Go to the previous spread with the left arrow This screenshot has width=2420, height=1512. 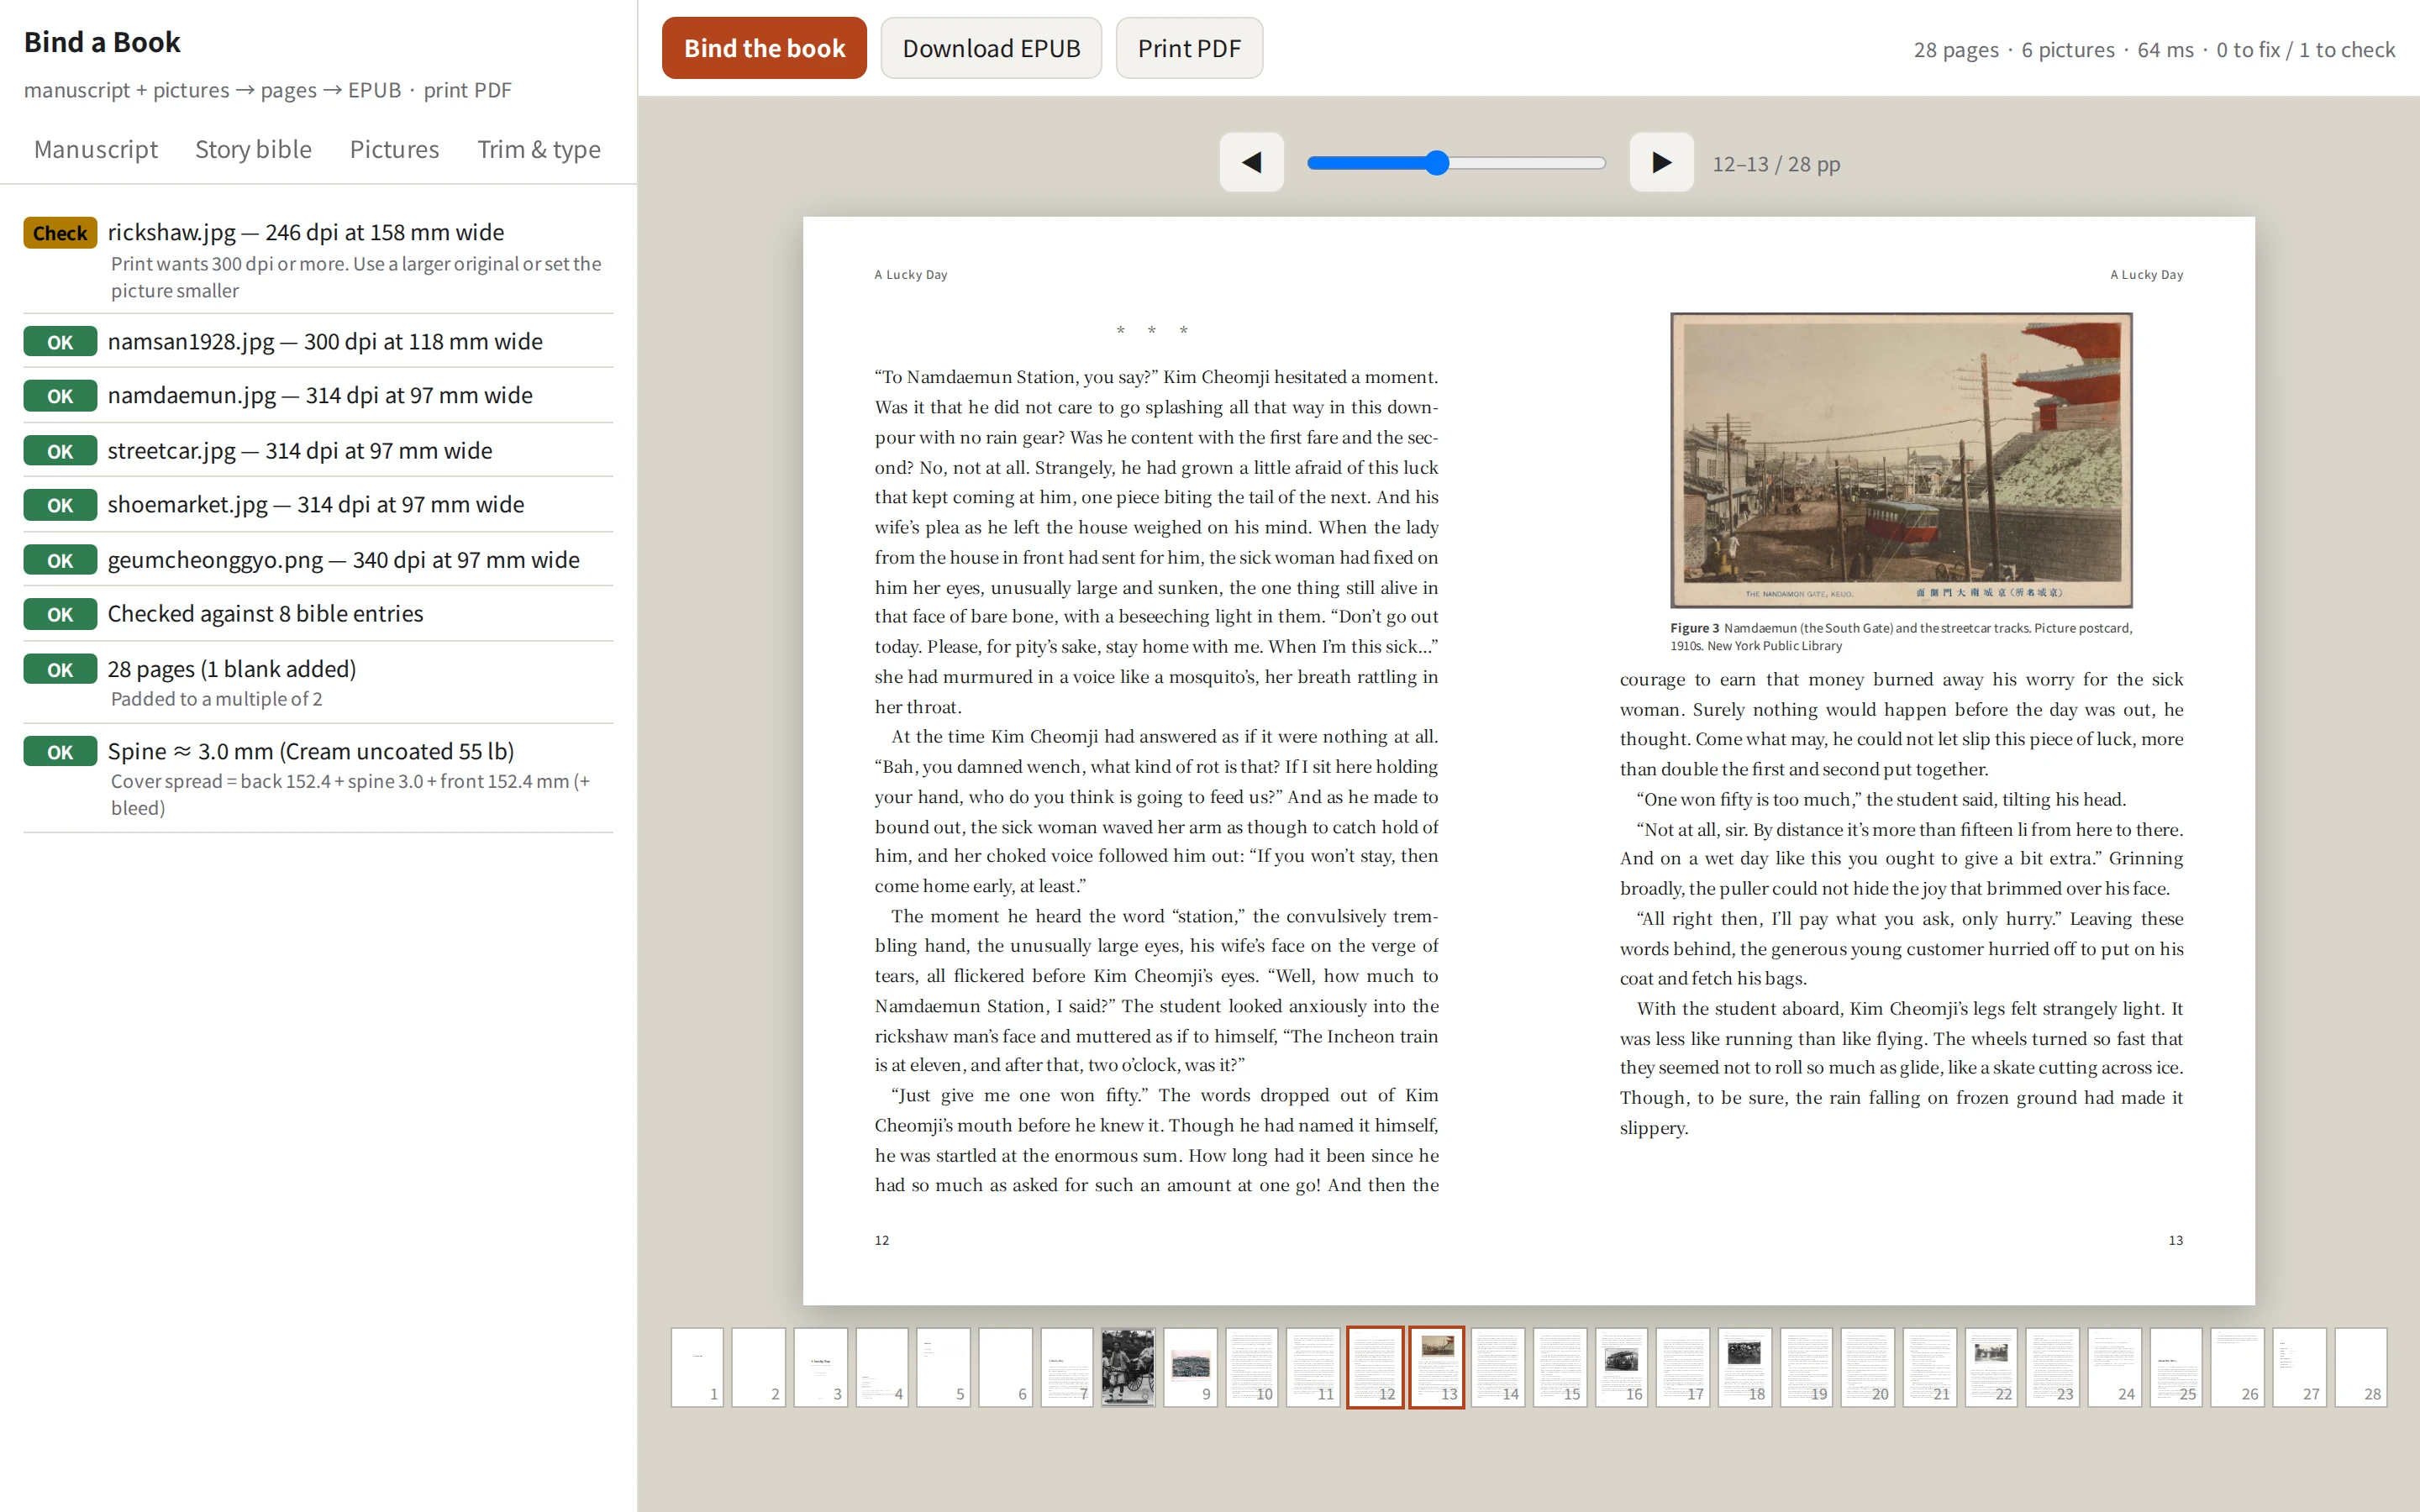coord(1251,162)
